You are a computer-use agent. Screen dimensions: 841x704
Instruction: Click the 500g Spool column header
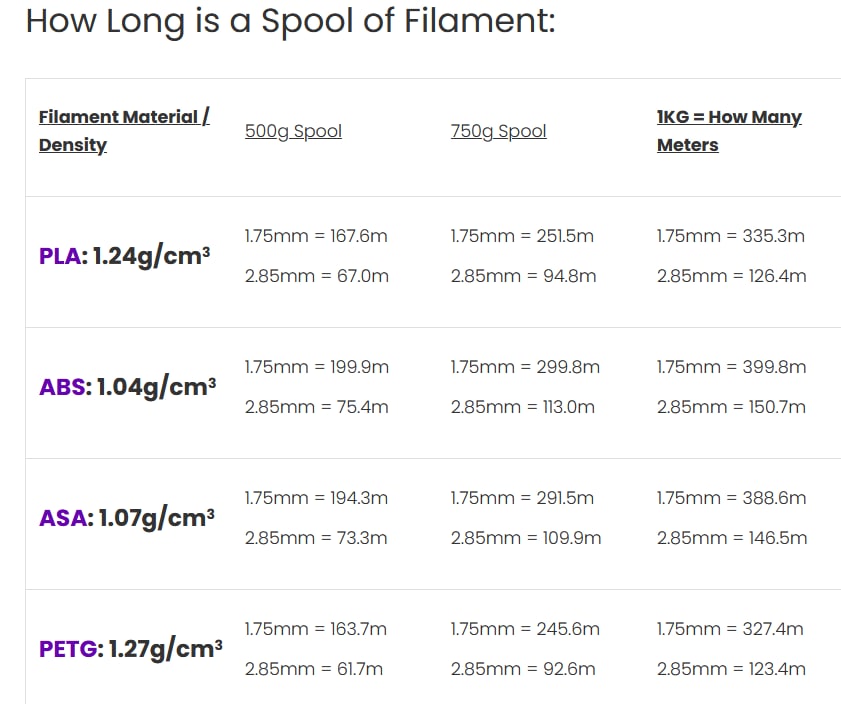point(293,131)
